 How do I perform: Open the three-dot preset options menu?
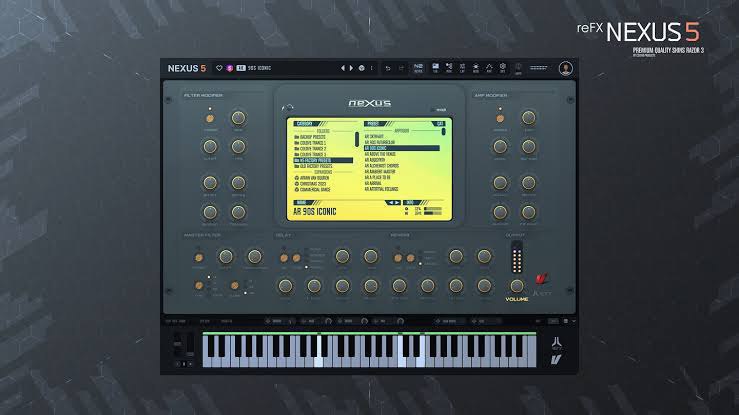[x=372, y=68]
